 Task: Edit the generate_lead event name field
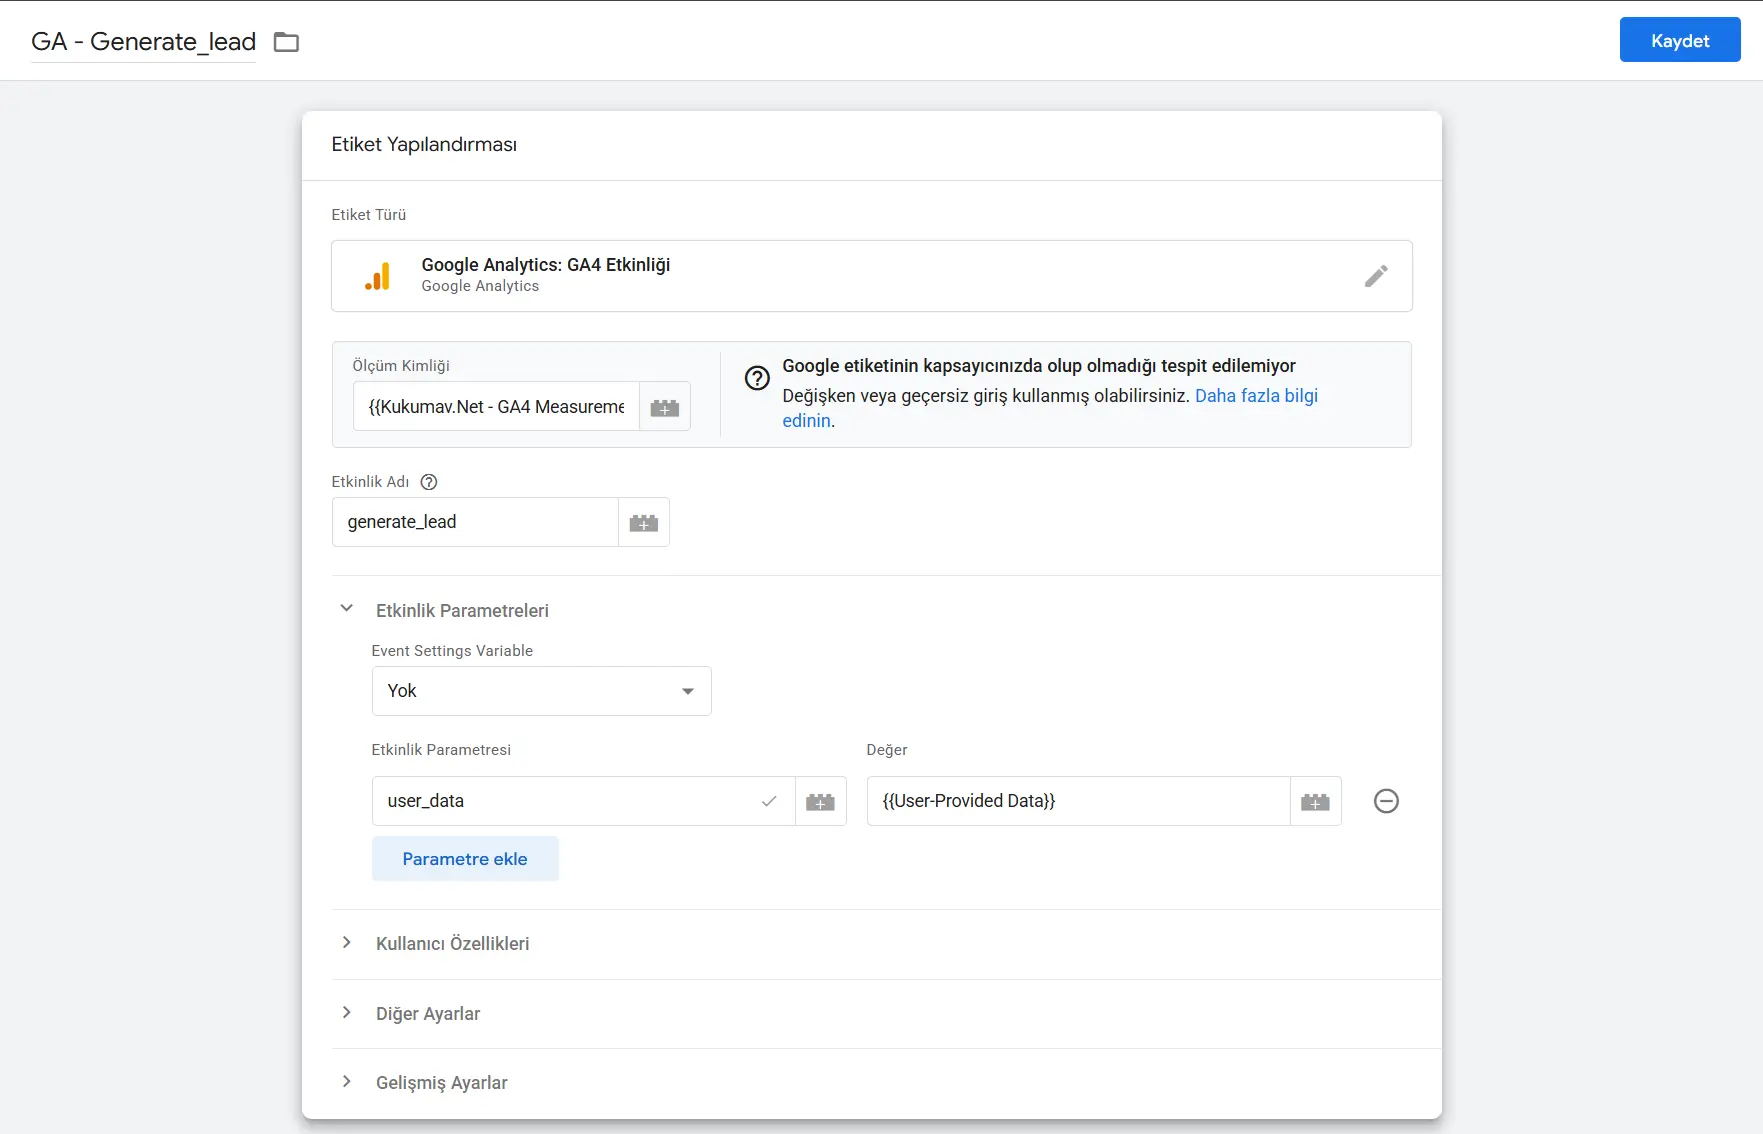point(475,522)
